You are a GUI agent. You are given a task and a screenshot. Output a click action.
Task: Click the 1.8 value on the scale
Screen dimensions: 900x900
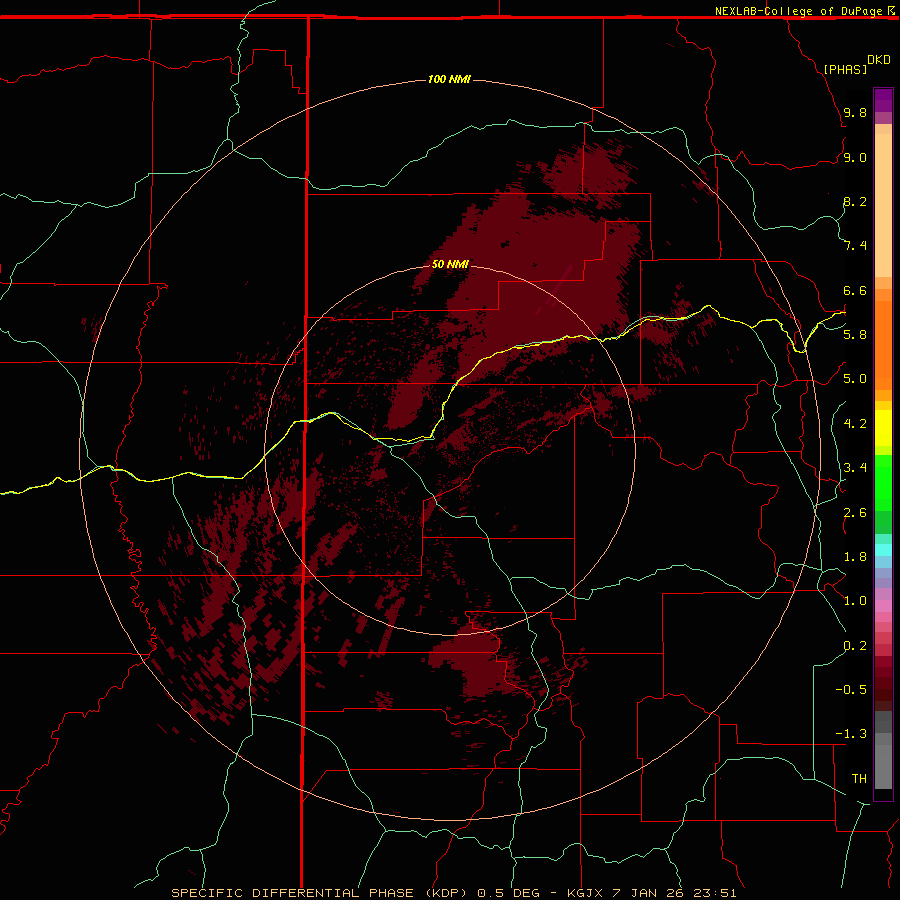tap(855, 557)
